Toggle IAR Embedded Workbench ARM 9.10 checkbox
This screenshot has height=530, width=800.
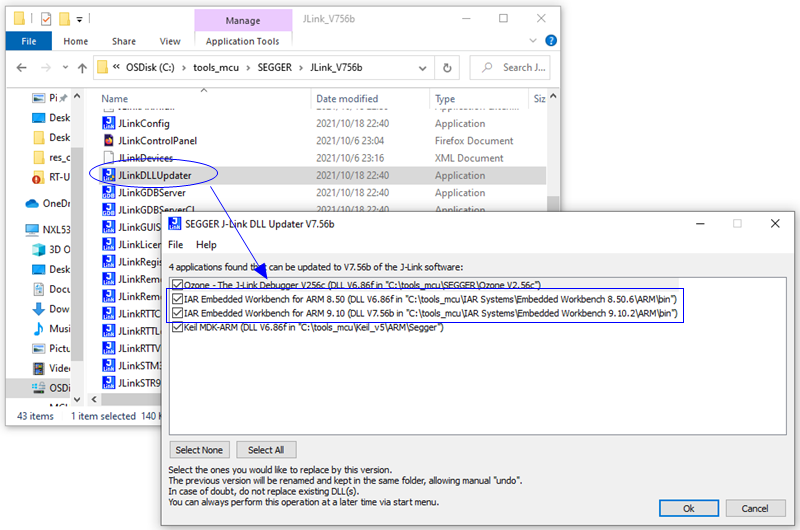pos(177,313)
